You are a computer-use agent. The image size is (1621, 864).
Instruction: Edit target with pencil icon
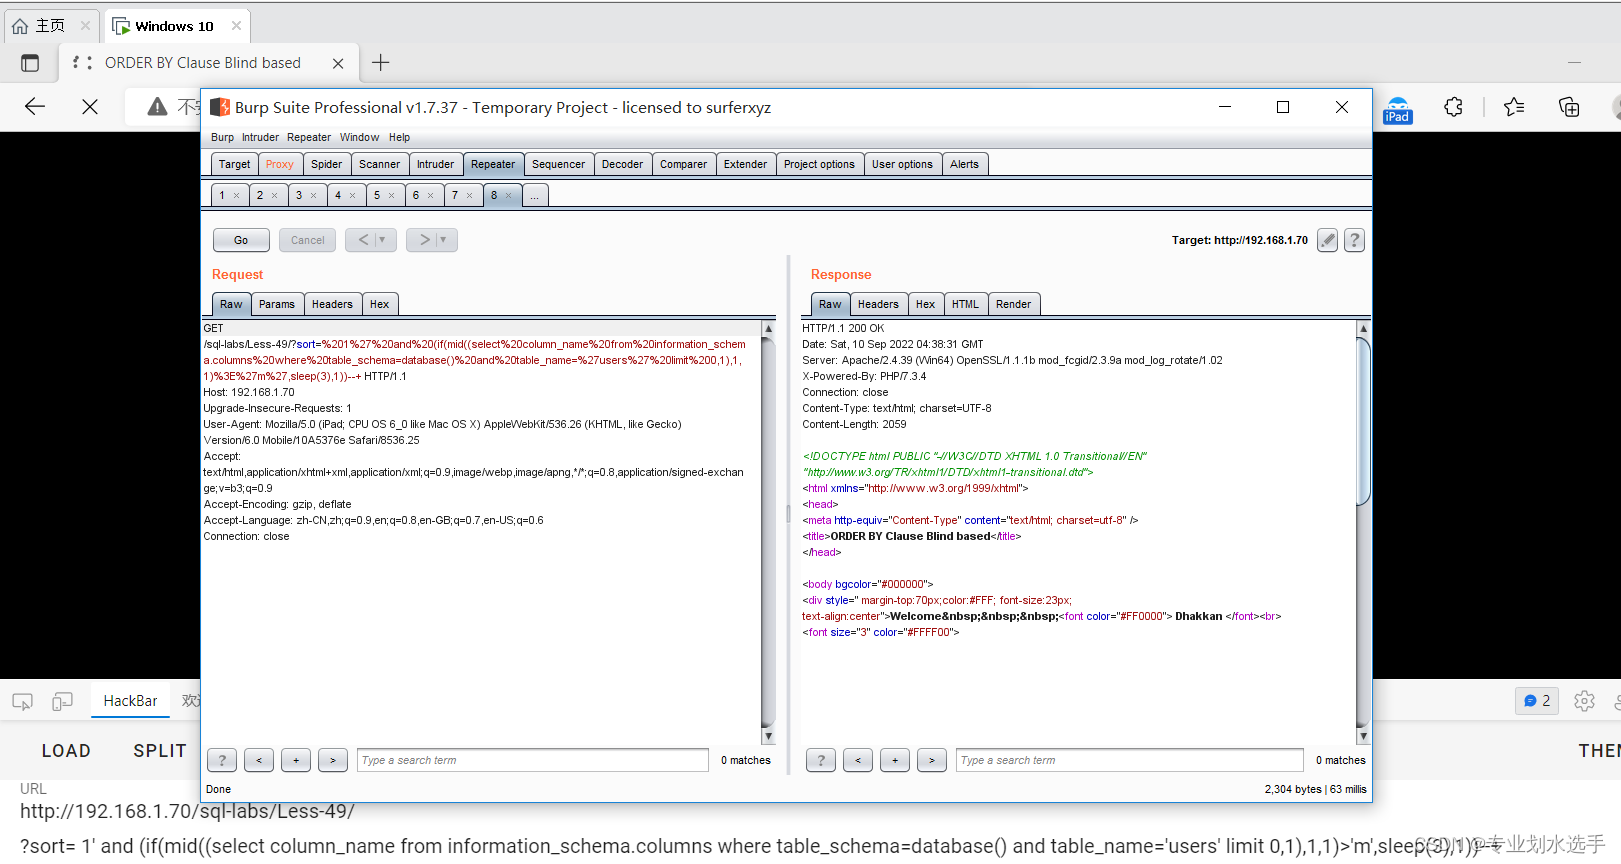coord(1327,240)
